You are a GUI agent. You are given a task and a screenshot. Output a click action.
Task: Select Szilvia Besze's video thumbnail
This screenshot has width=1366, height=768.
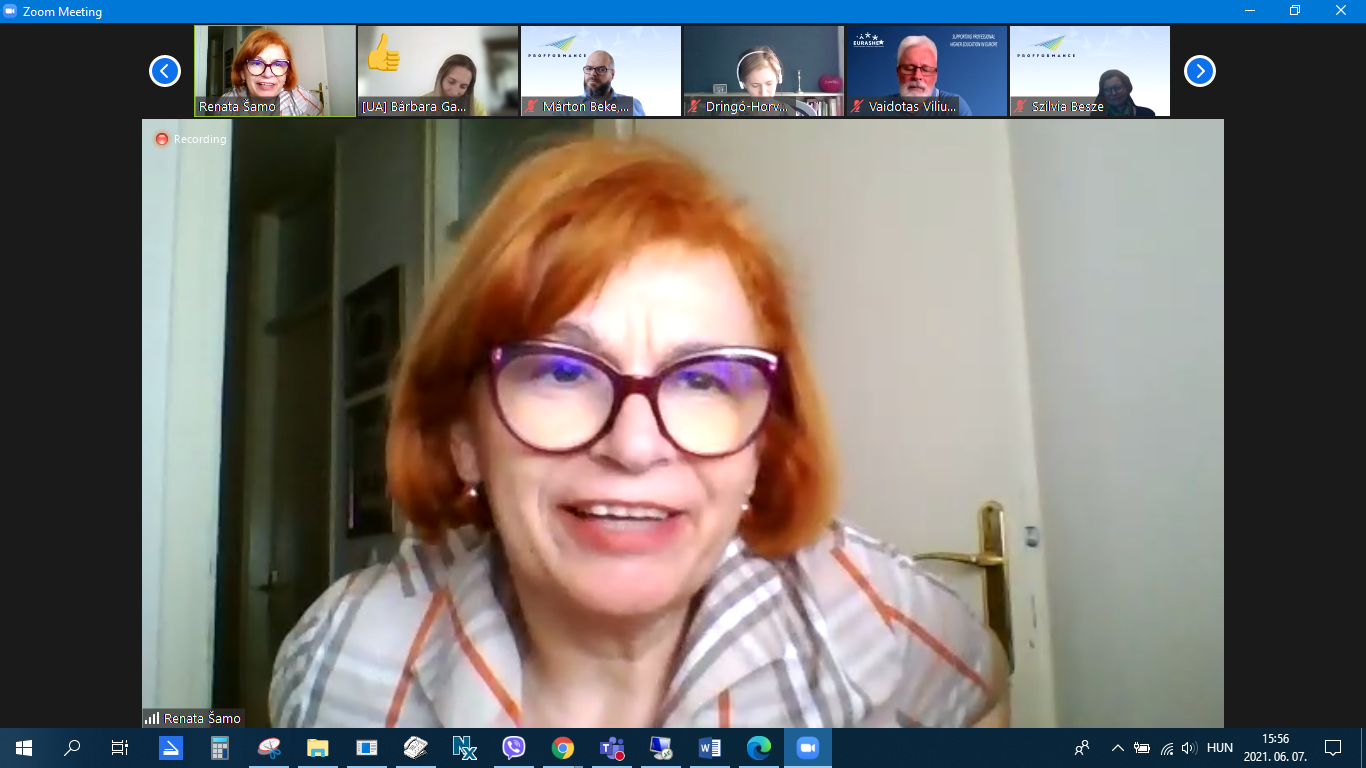coord(1089,71)
